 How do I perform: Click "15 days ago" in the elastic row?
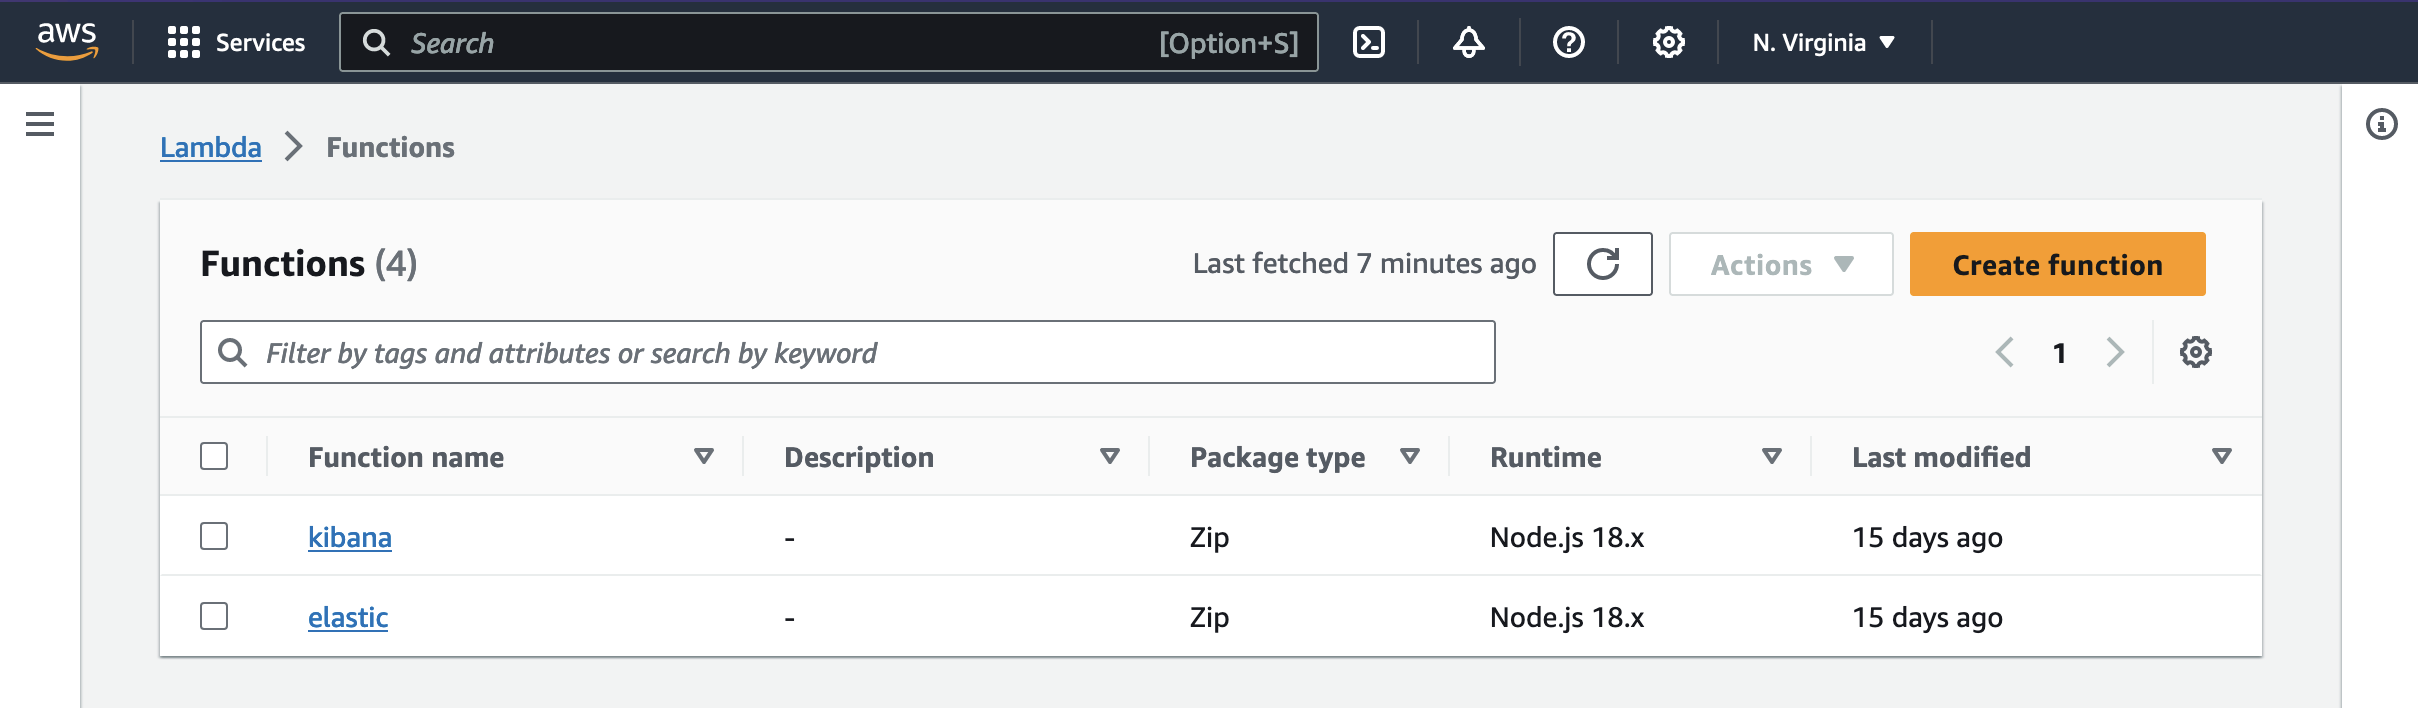point(1927,617)
